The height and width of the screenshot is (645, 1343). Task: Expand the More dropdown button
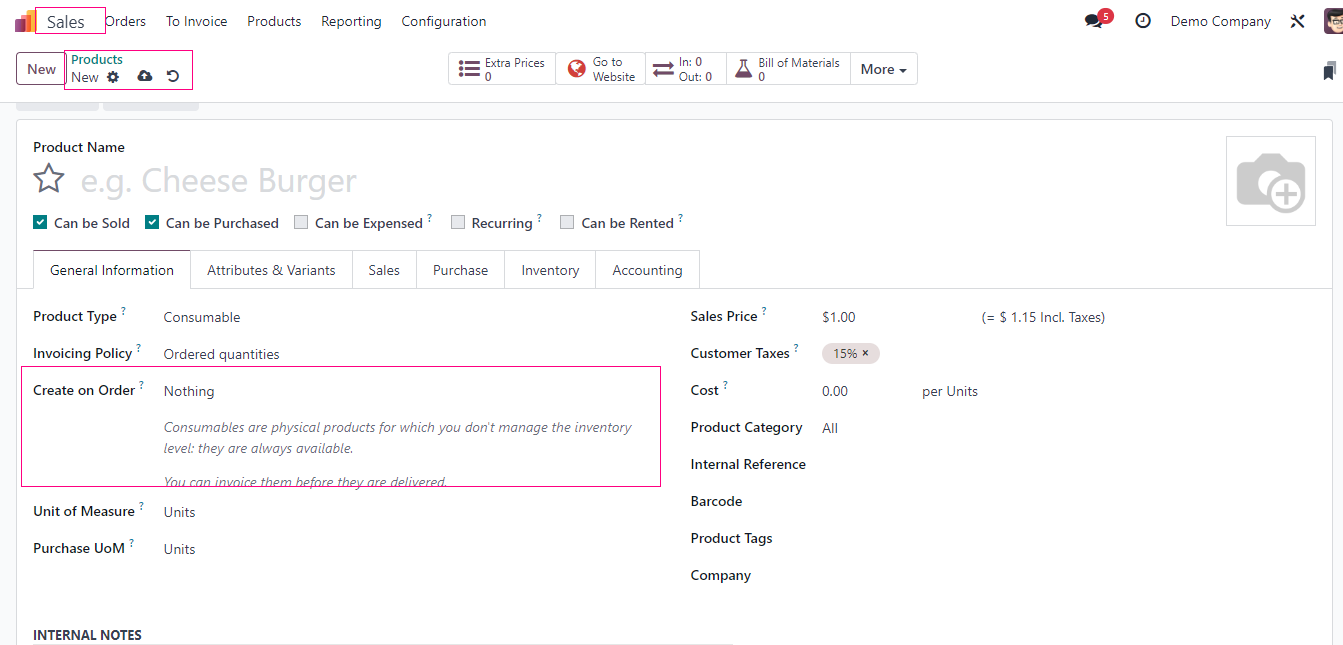(883, 69)
